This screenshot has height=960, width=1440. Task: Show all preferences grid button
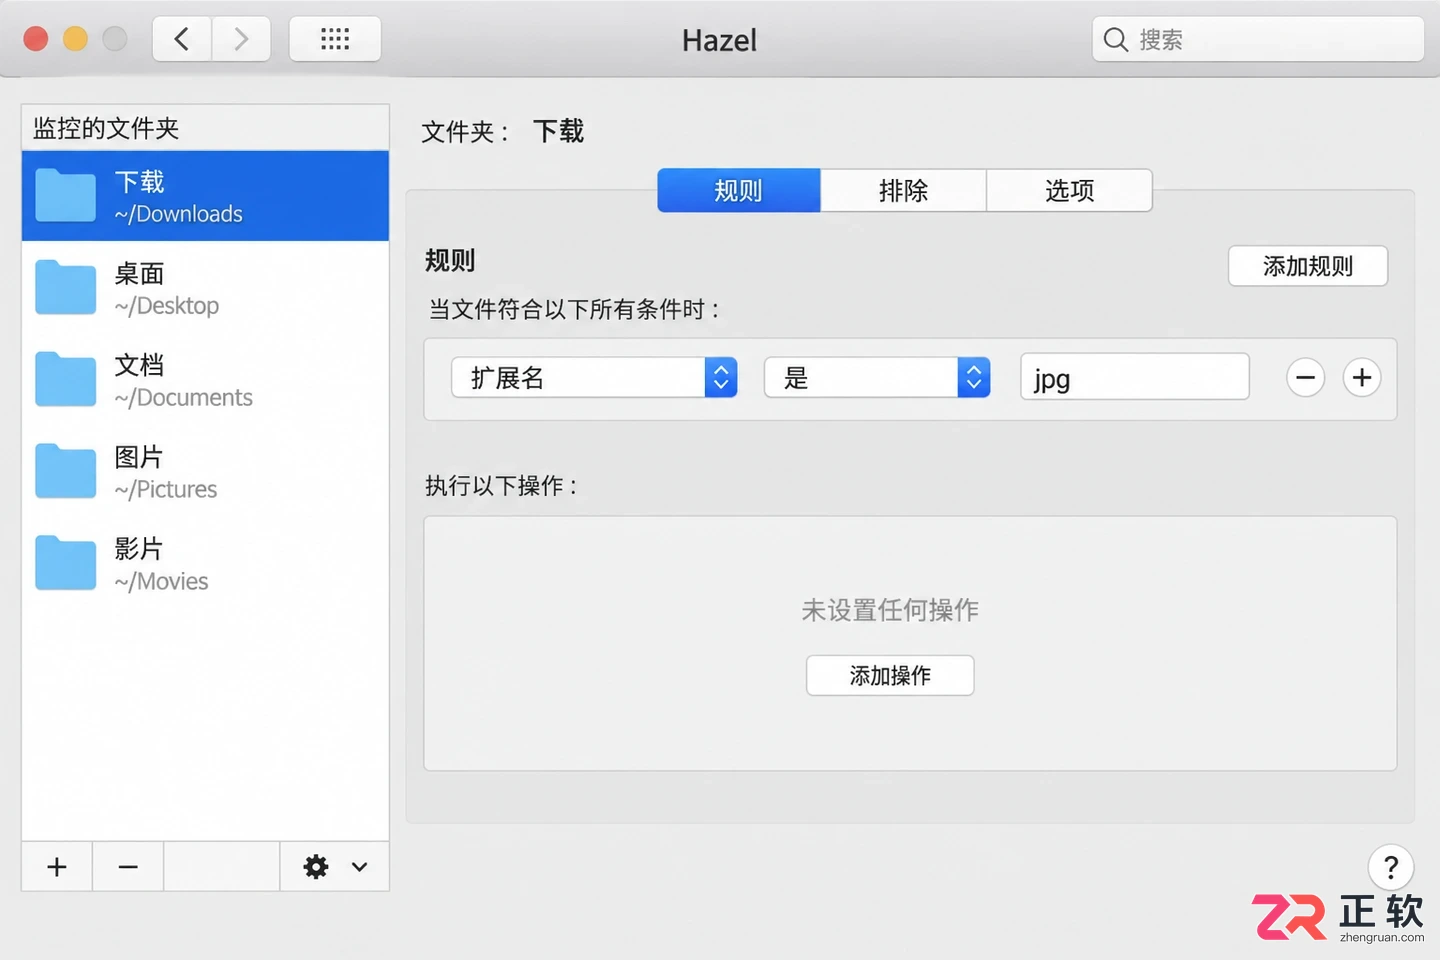pos(335,39)
